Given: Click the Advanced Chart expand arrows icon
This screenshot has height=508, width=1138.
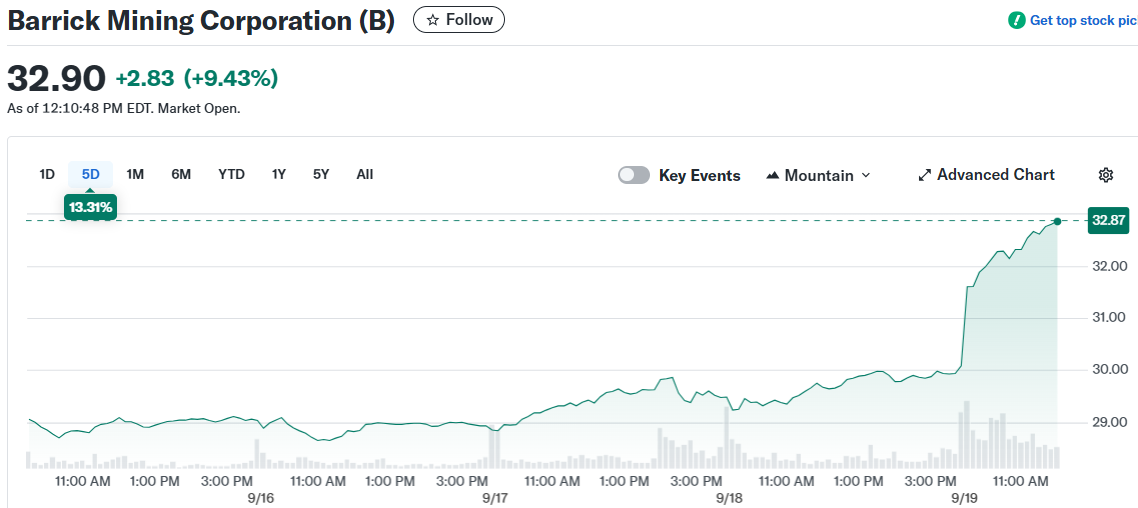Looking at the screenshot, I should (x=925, y=175).
